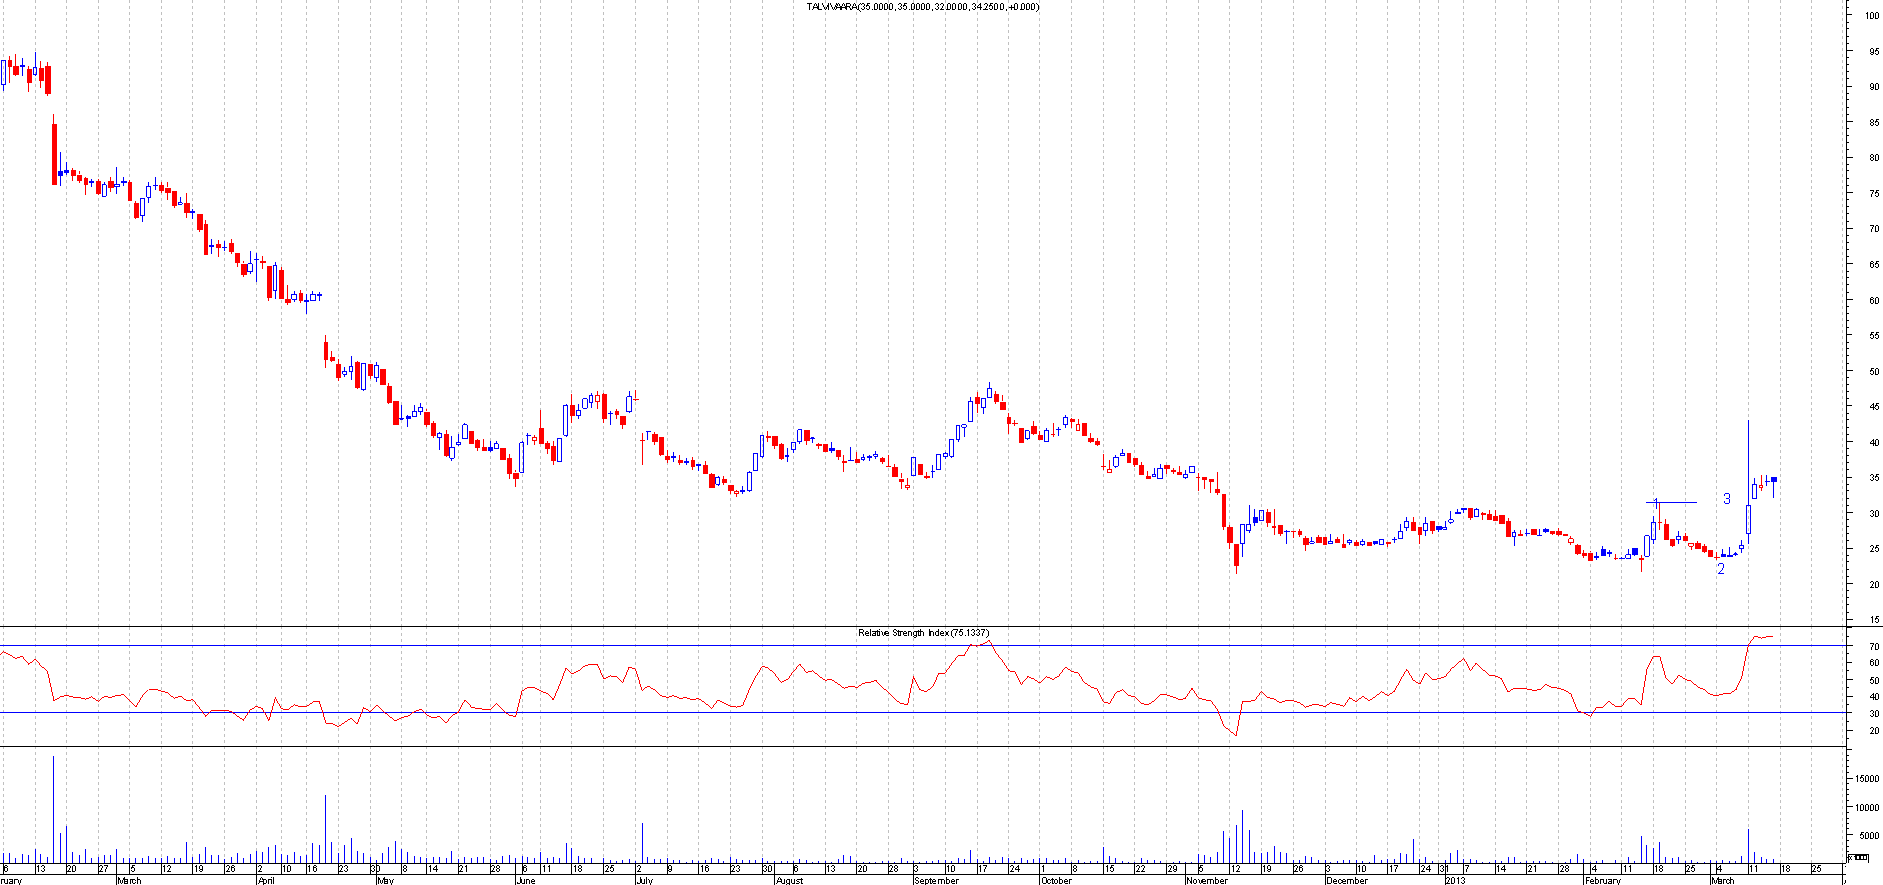Click the September label on the date axis
Viewport: 1883px width, 885px height.
coord(936,881)
